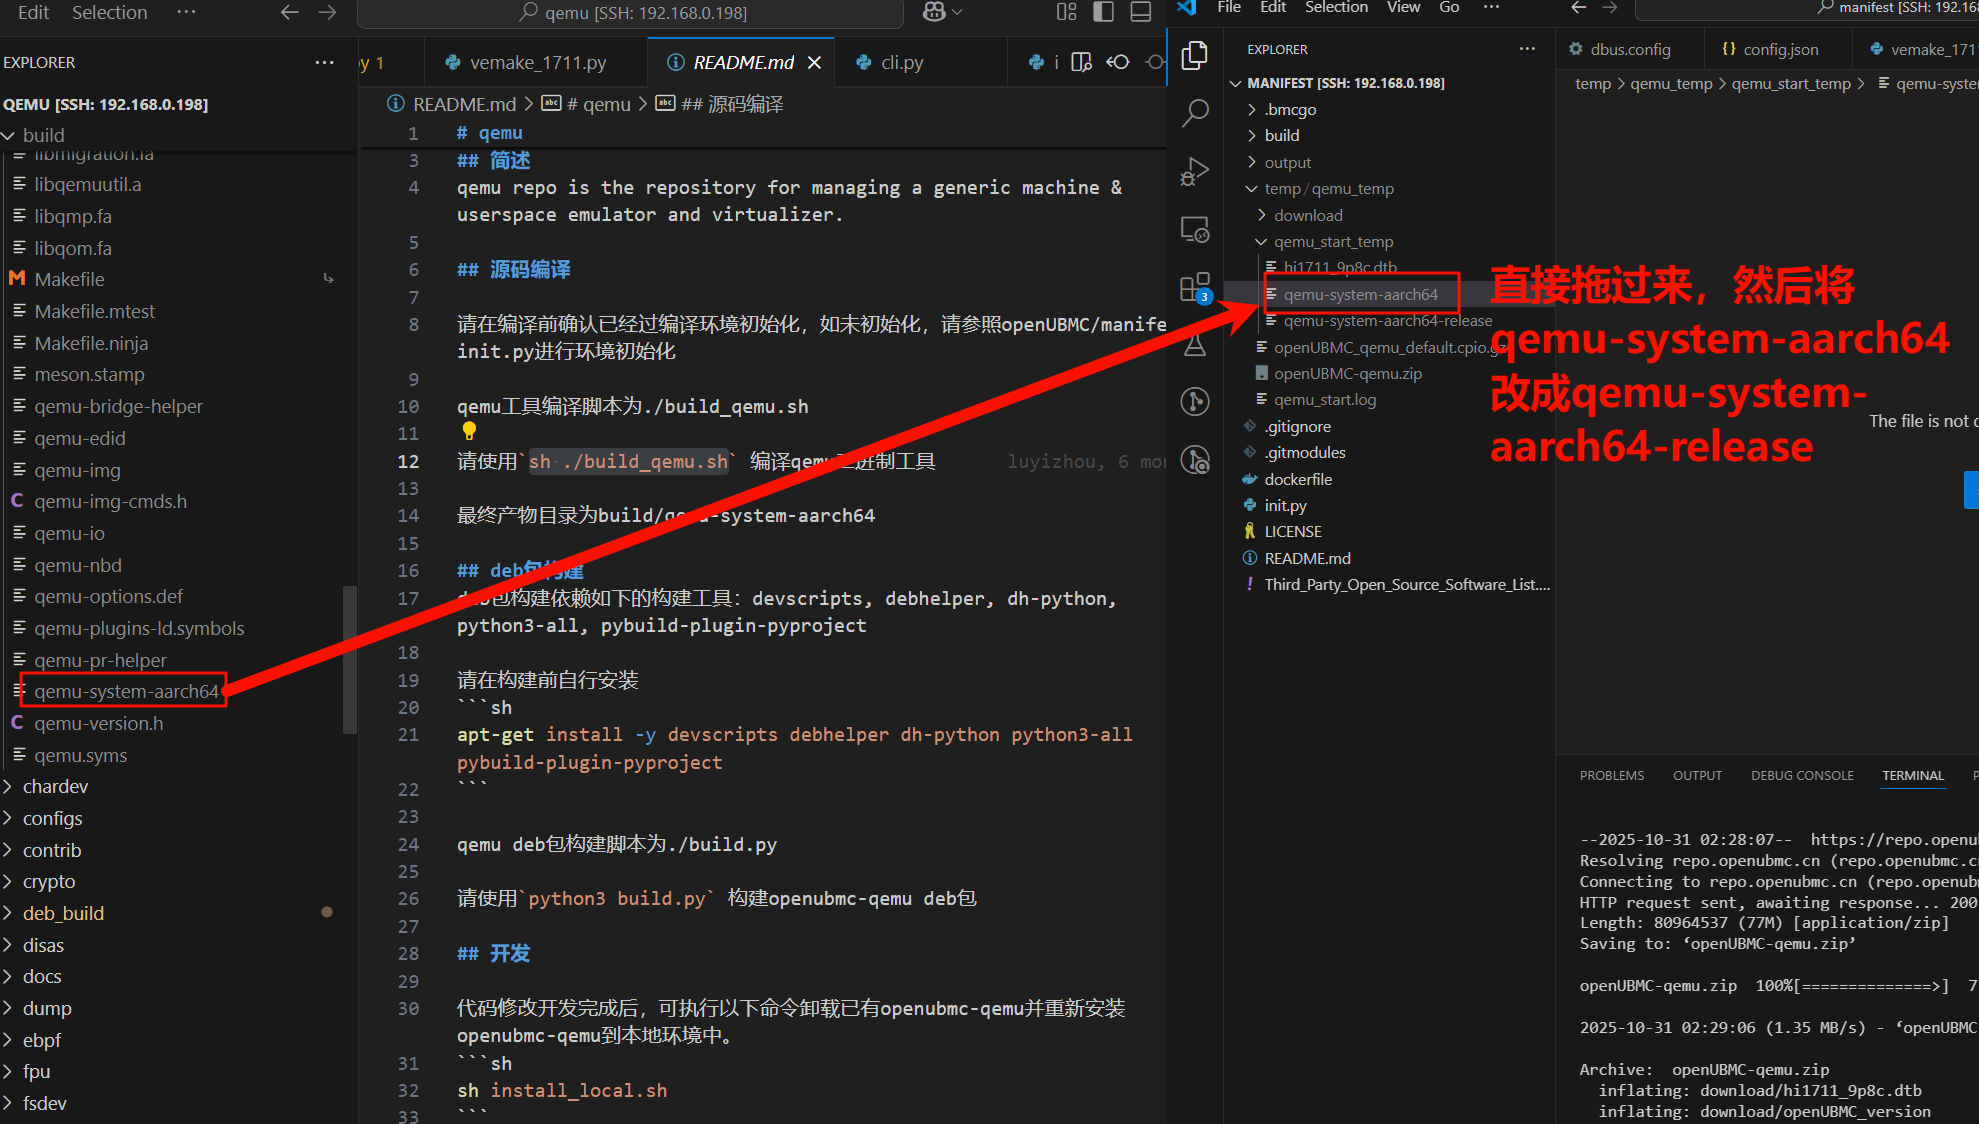Close the README.md tab
The height and width of the screenshot is (1124, 1979).
[814, 62]
